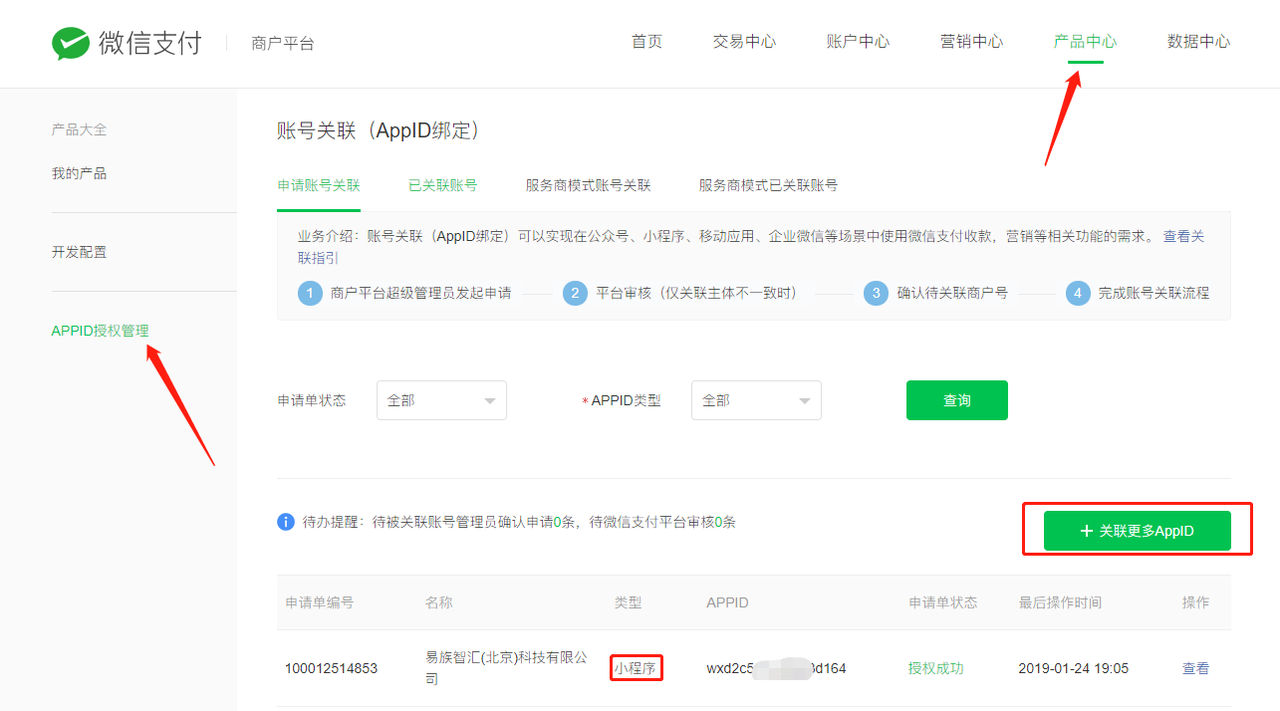Click step 1 circle icon 商户平台超级管理员发起申请

click(x=310, y=293)
